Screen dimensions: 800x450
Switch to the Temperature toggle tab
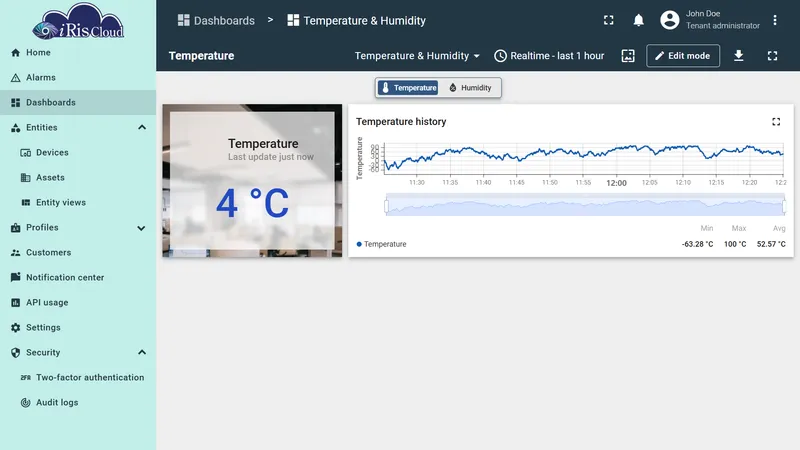coord(408,88)
